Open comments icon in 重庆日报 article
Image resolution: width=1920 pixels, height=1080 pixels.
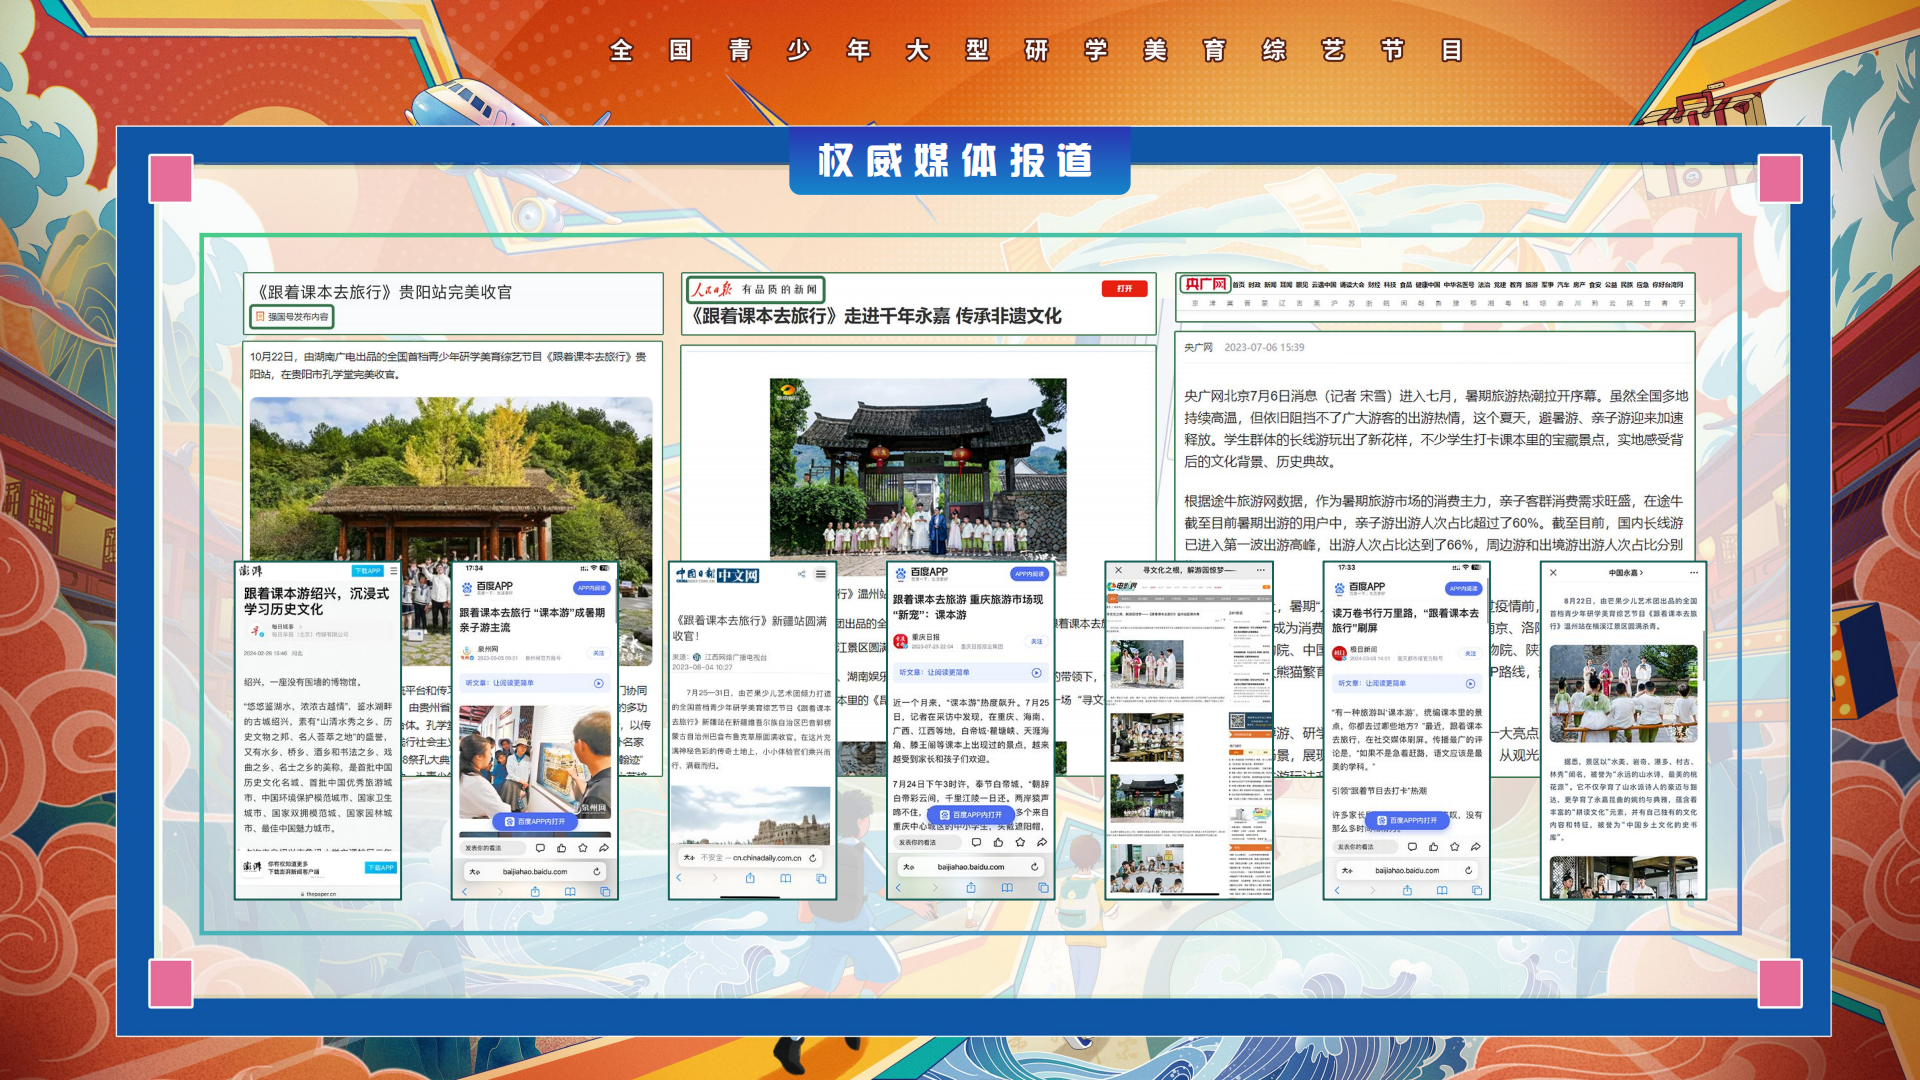(977, 842)
